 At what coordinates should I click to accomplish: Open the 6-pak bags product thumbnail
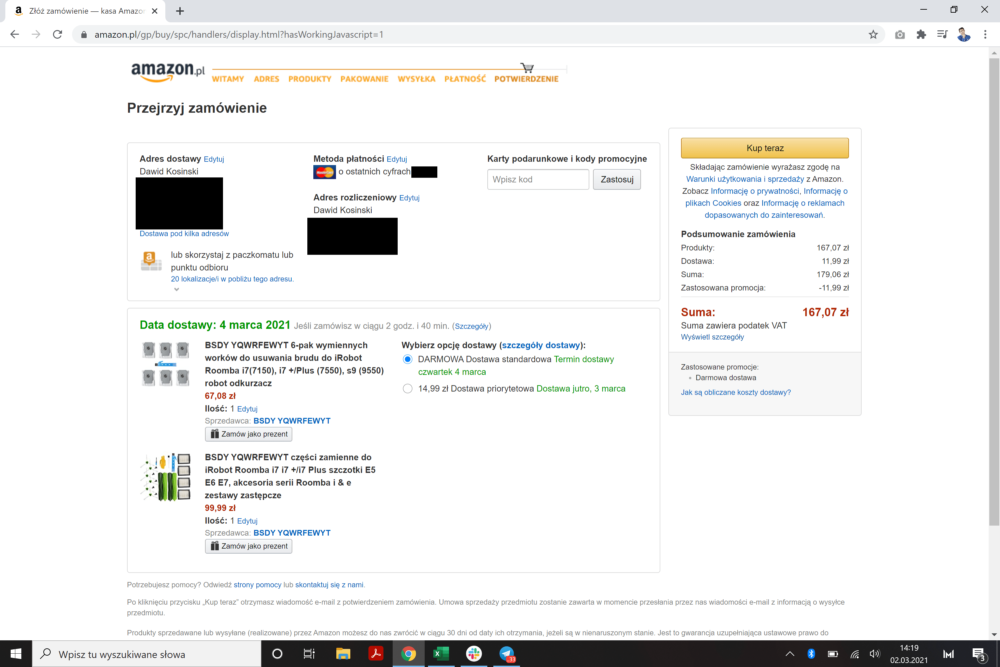tap(166, 363)
